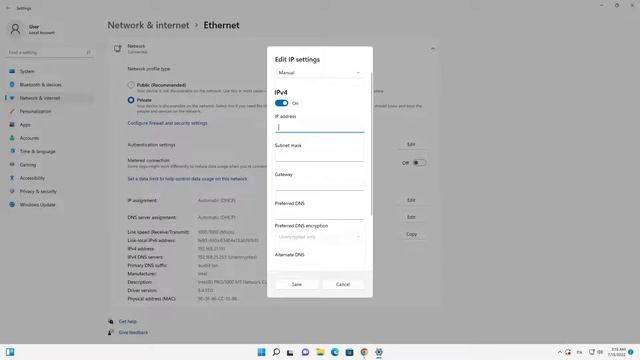640x360 pixels.
Task: Select Network & internet in the sidebar
Action: pyautogui.click(x=49, y=98)
